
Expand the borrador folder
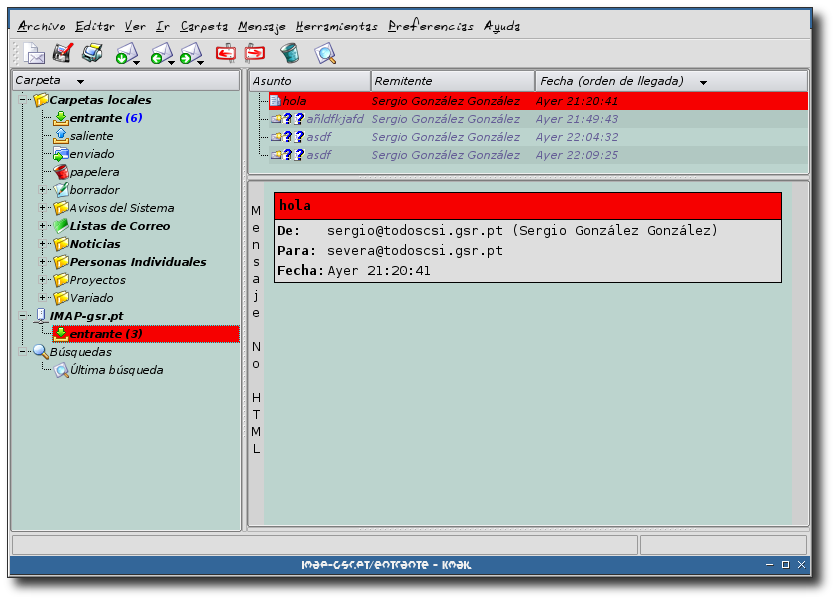(x=42, y=190)
